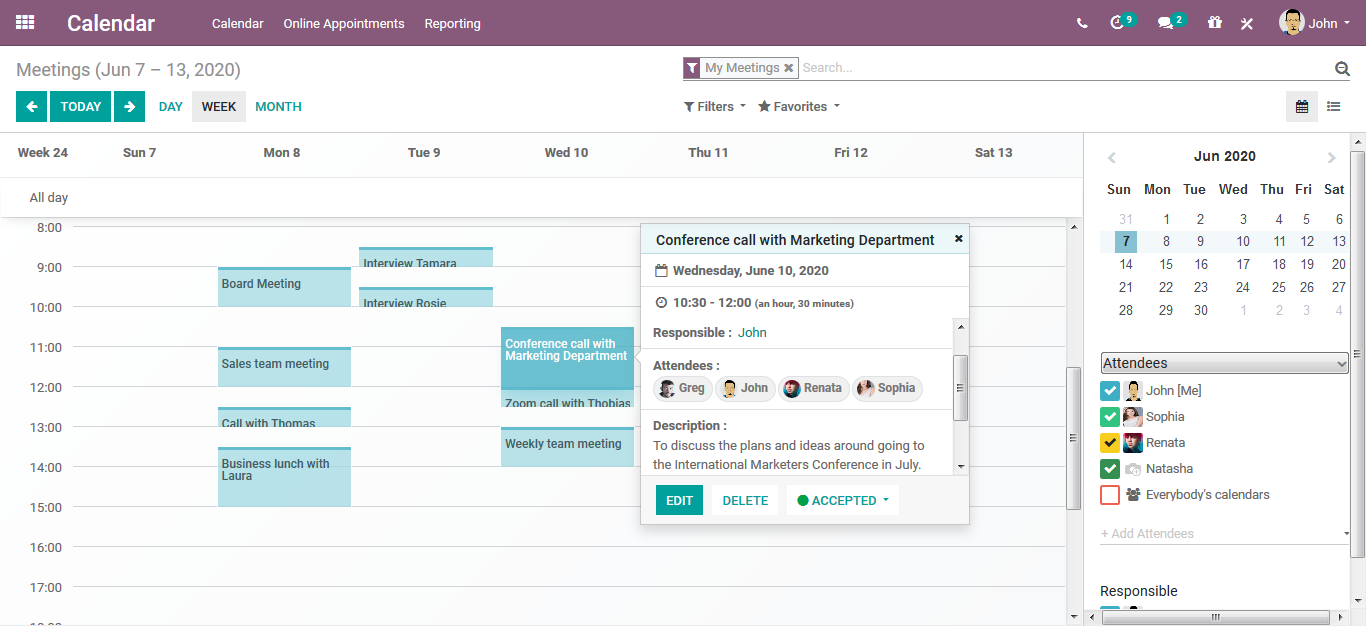Click Sophia's avatar in attendees sidebar
The image size is (1366, 626).
point(1133,416)
